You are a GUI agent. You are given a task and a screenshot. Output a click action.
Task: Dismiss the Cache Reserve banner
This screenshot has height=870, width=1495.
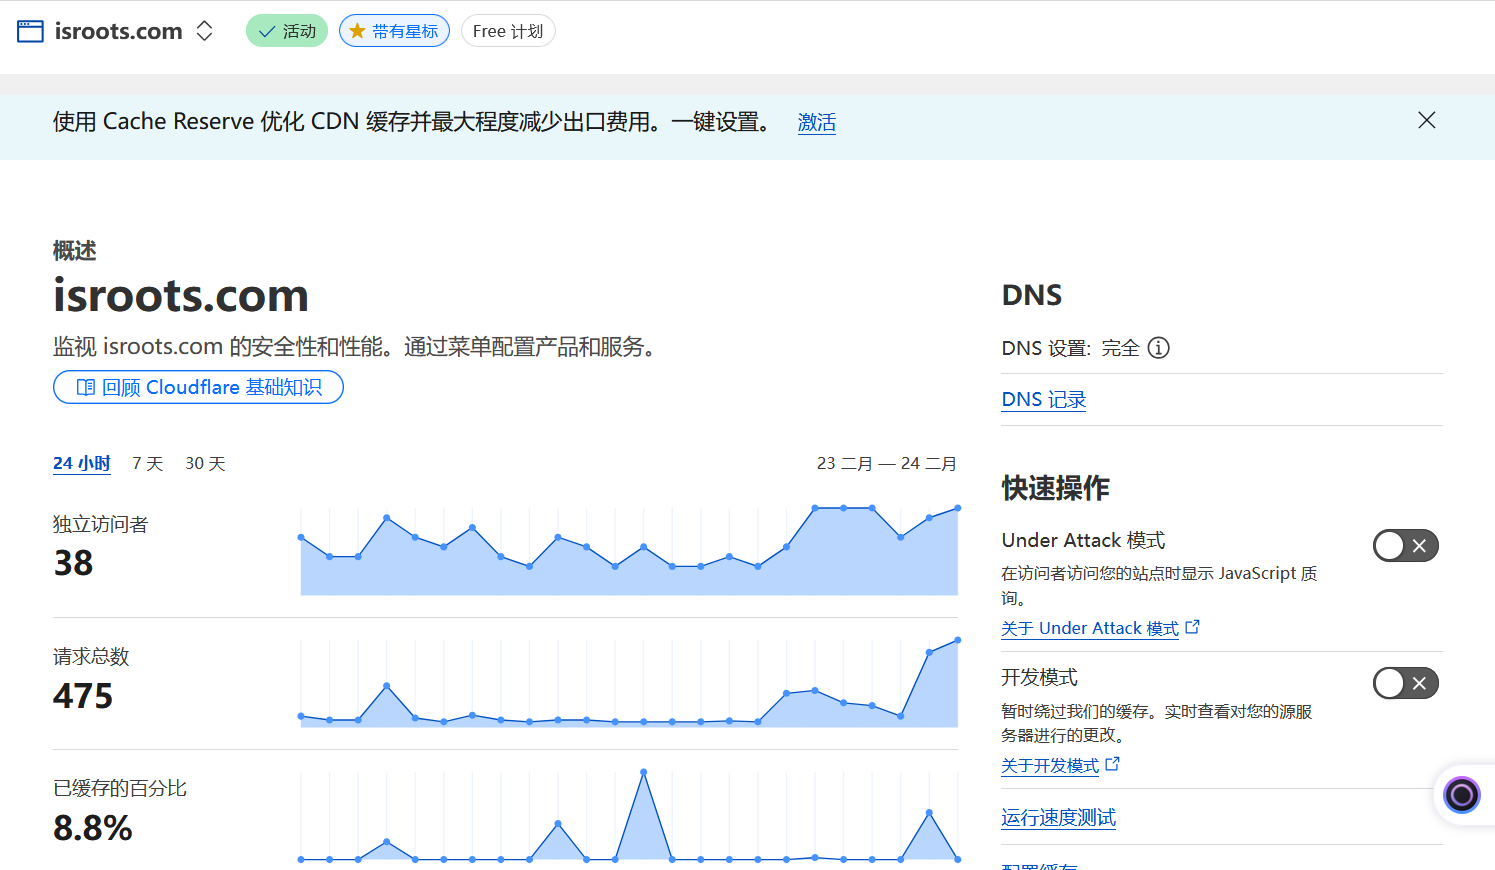[1427, 120]
